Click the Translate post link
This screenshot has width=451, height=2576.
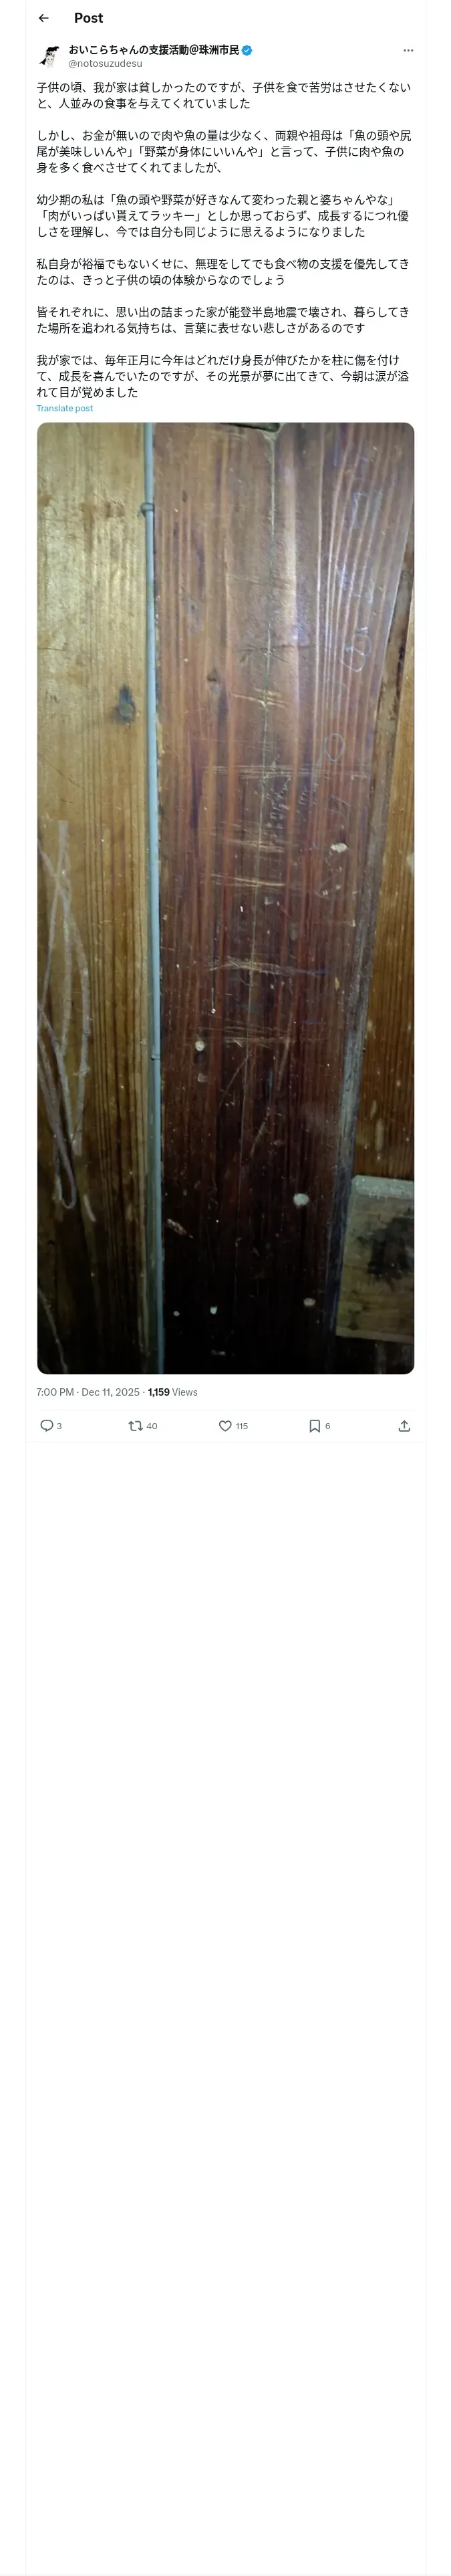coord(65,408)
